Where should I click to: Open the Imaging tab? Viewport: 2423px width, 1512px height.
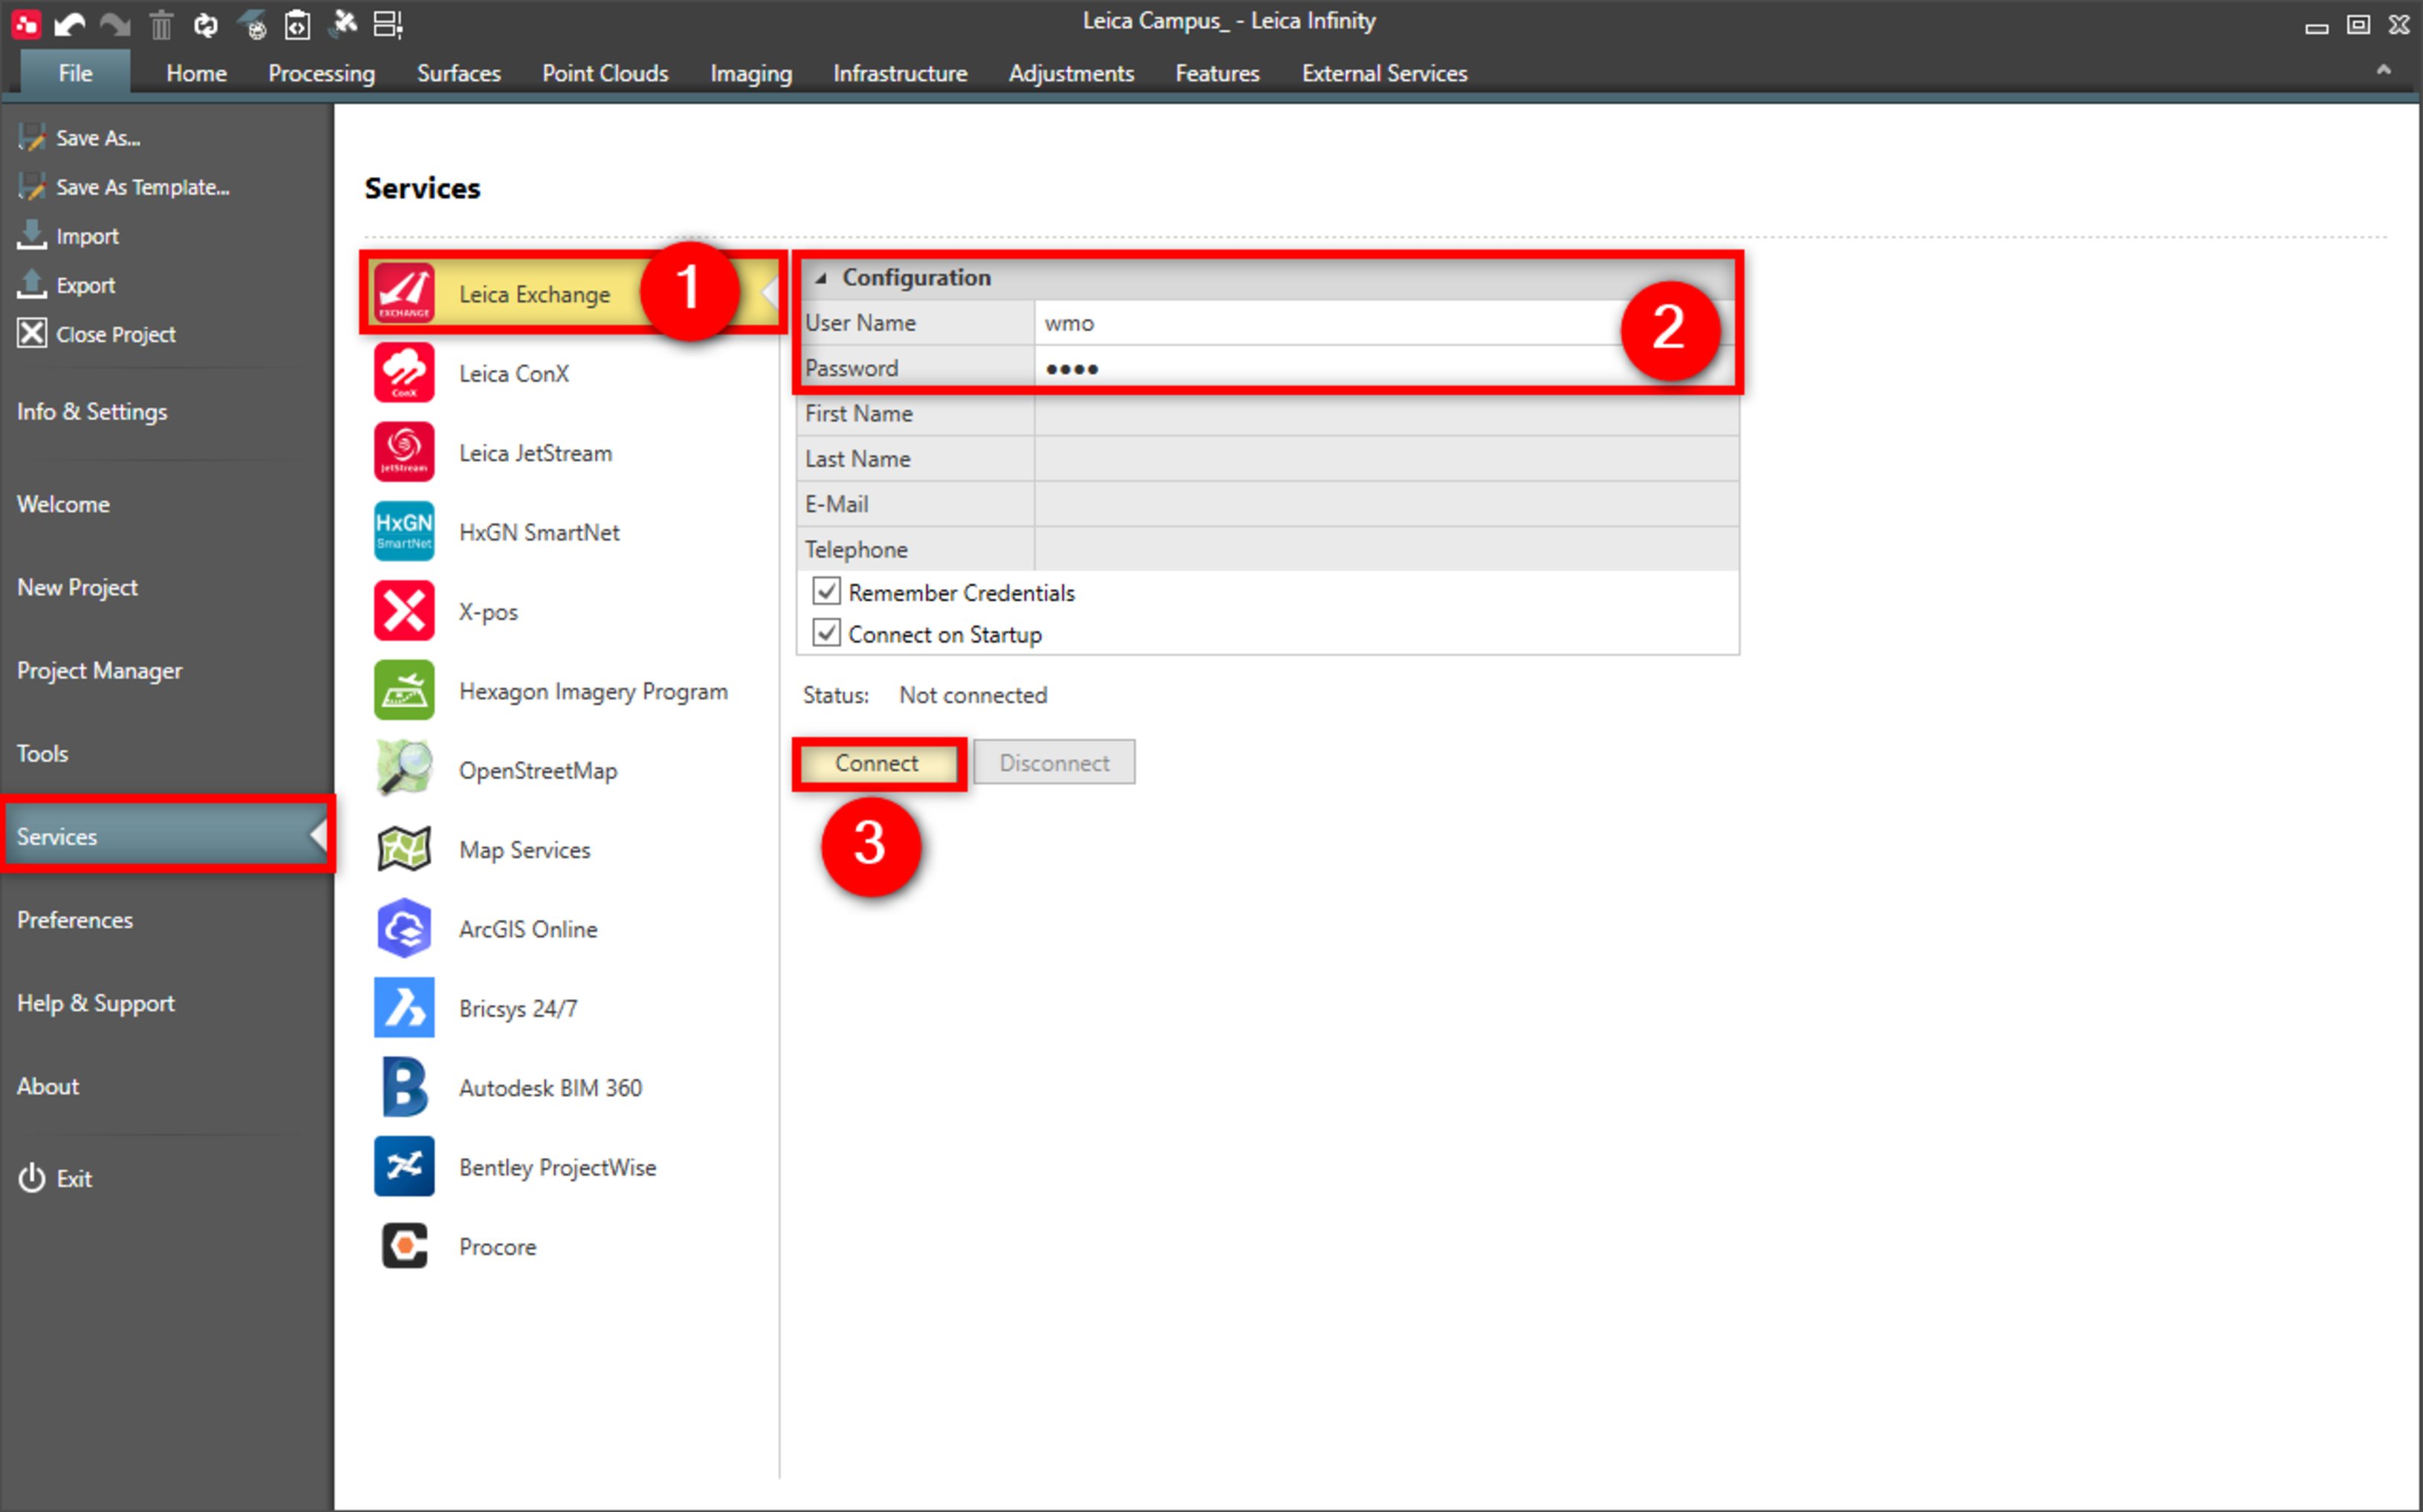[751, 73]
